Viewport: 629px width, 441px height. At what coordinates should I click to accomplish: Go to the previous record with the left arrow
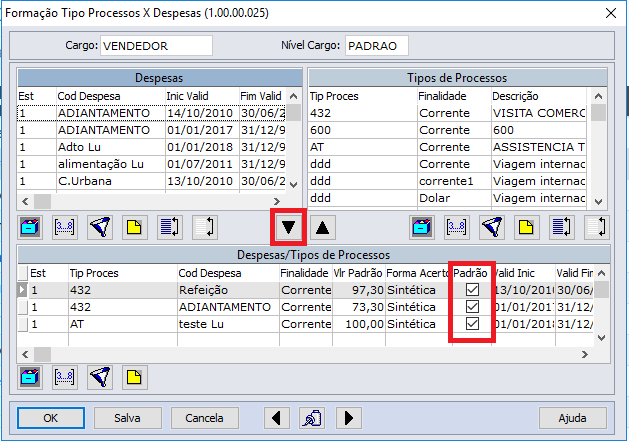(276, 418)
